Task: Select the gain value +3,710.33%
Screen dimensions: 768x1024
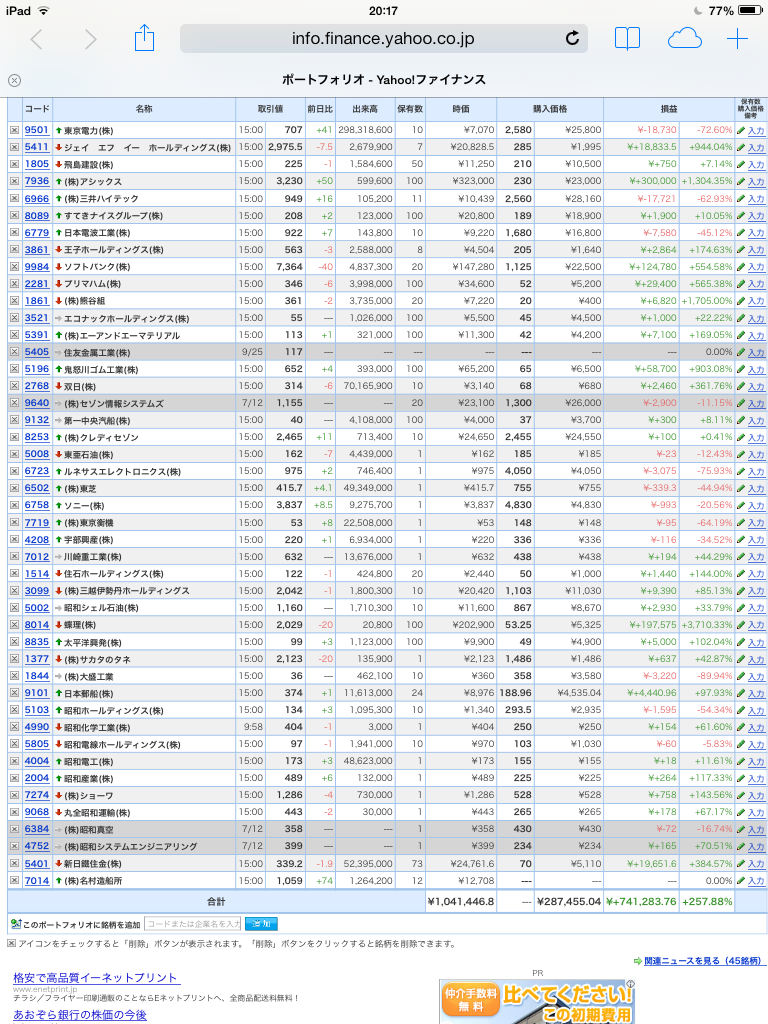Action: click(707, 625)
